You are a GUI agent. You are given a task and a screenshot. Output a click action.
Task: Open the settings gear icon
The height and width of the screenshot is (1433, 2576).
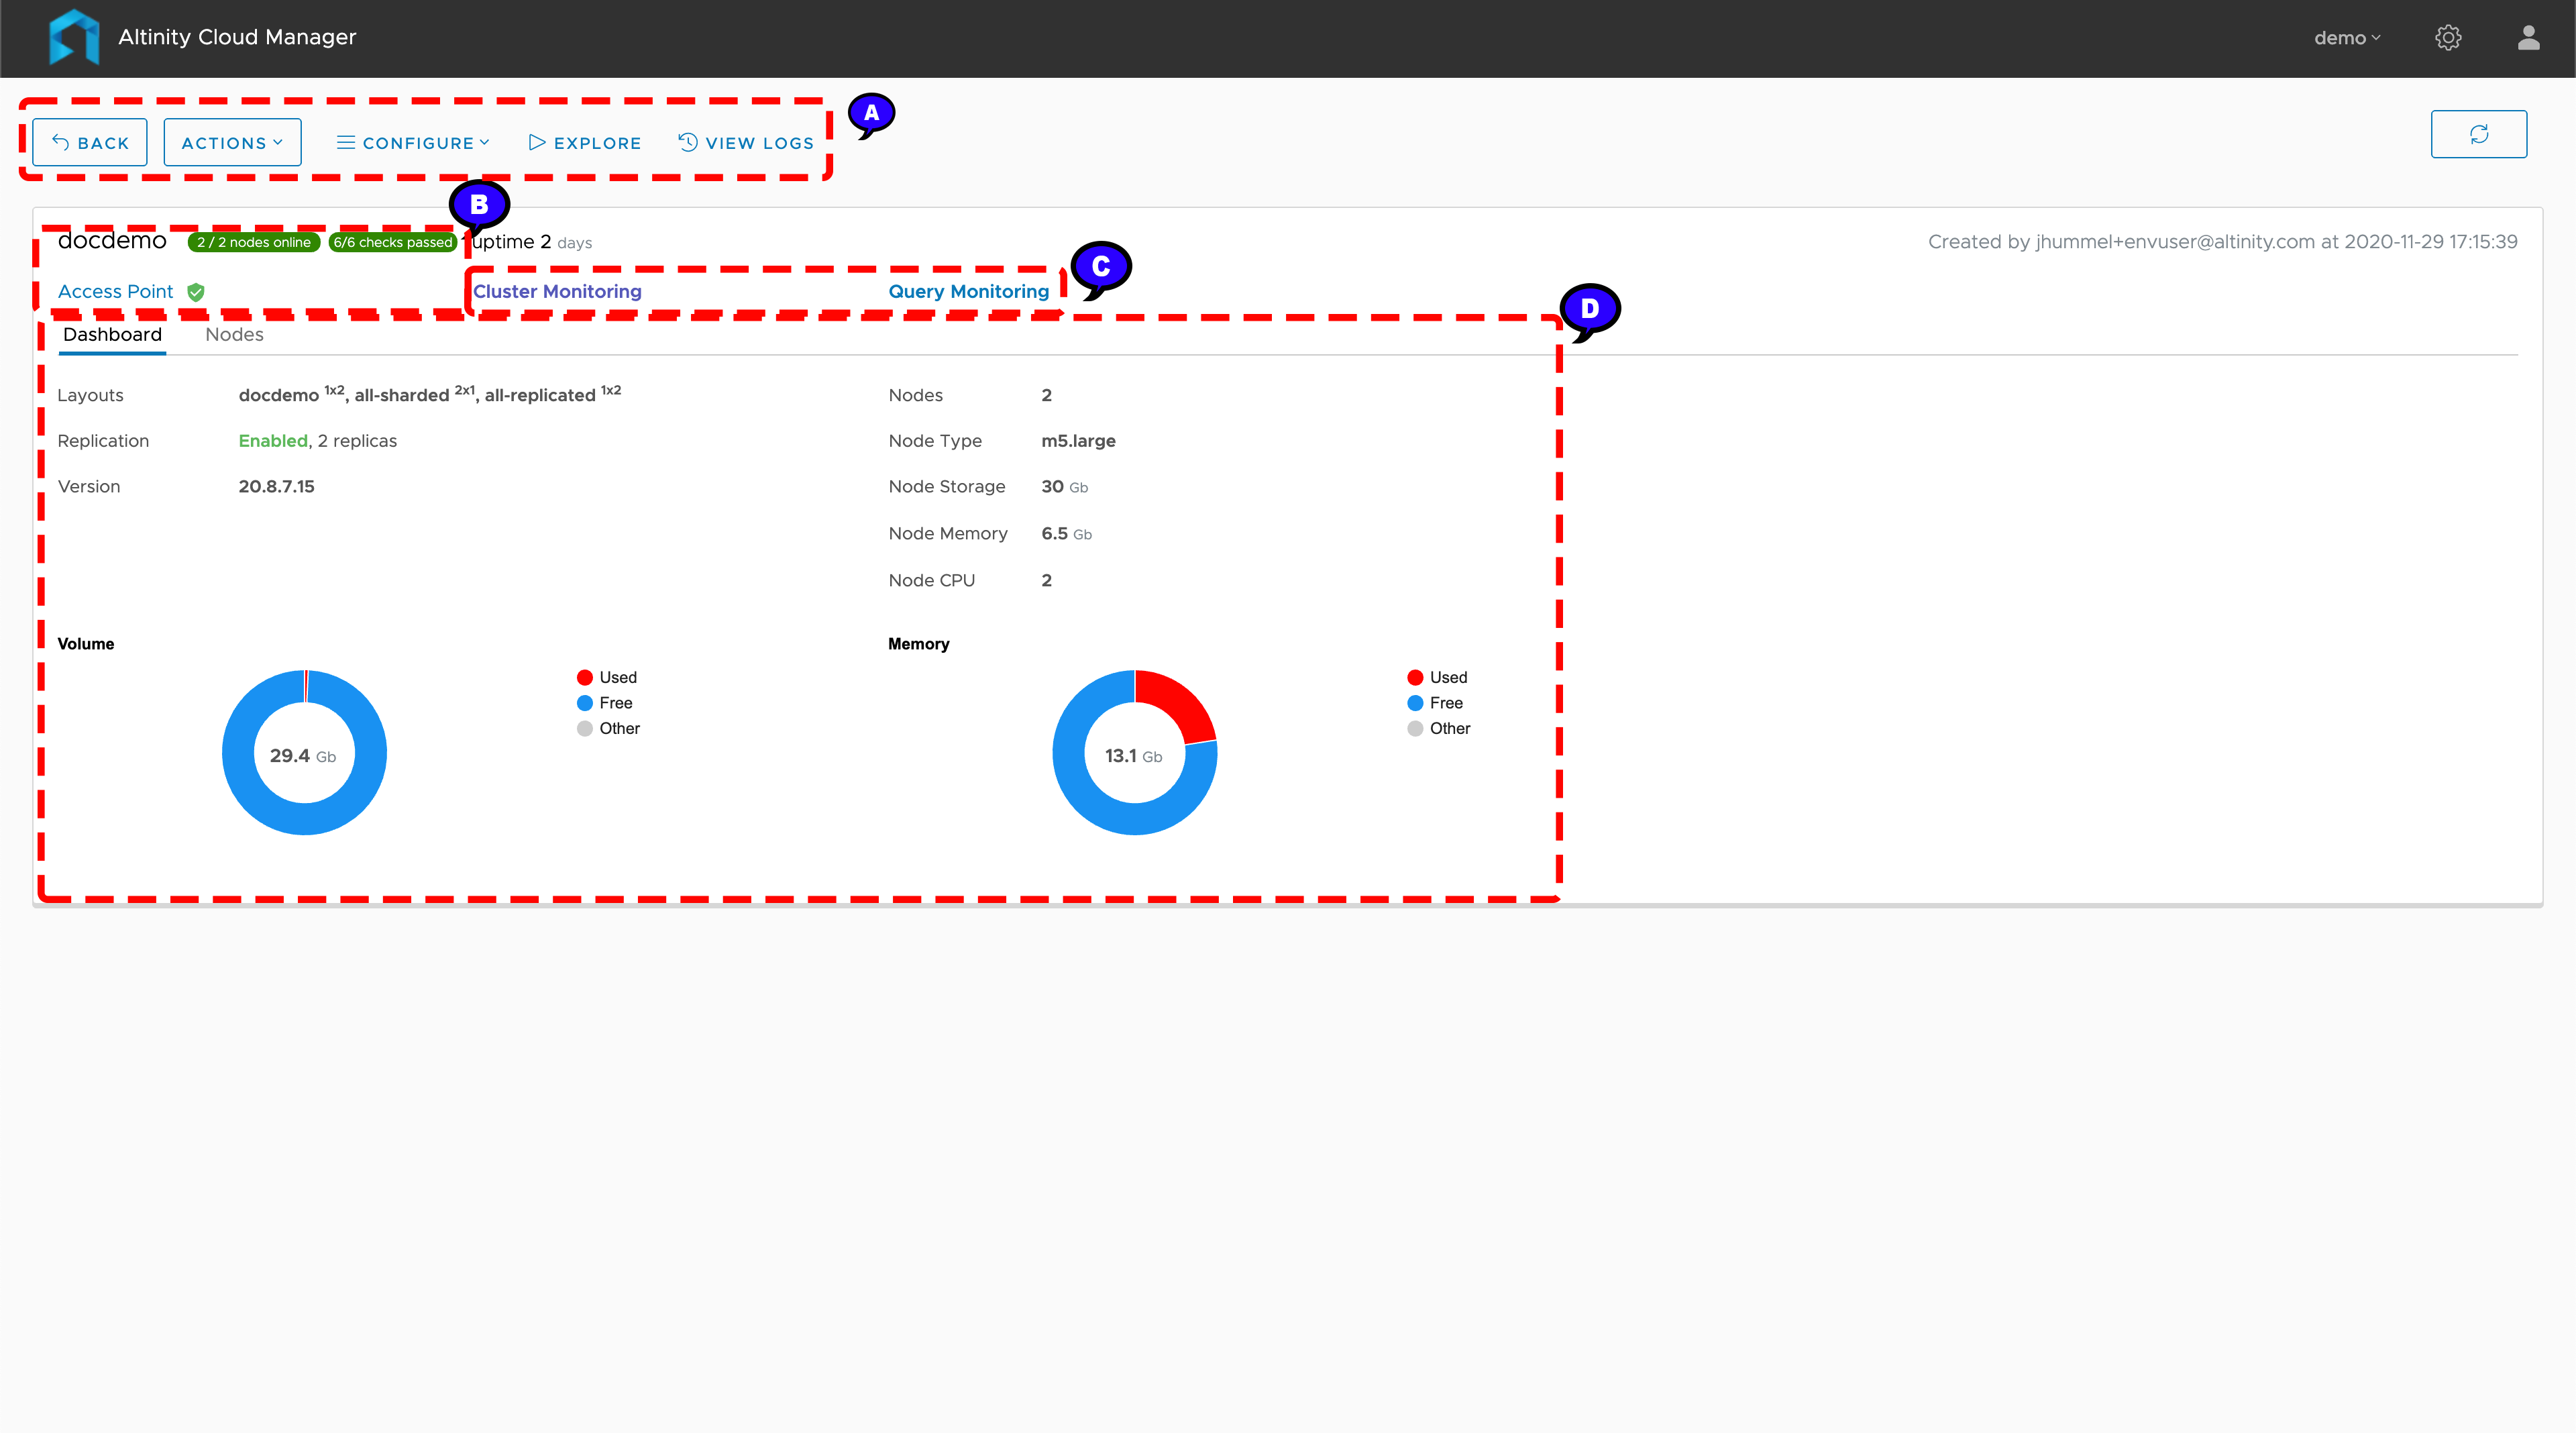pyautogui.click(x=2448, y=38)
